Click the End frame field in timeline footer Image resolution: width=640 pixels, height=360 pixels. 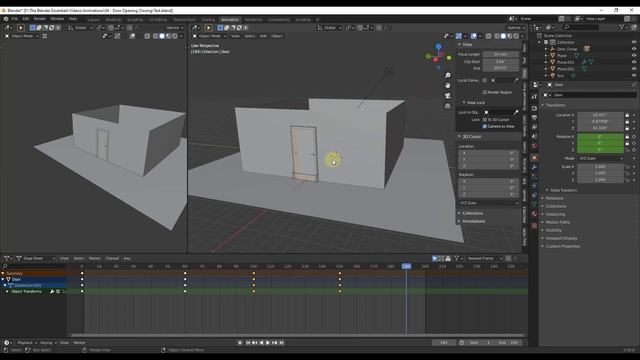click(x=509, y=343)
